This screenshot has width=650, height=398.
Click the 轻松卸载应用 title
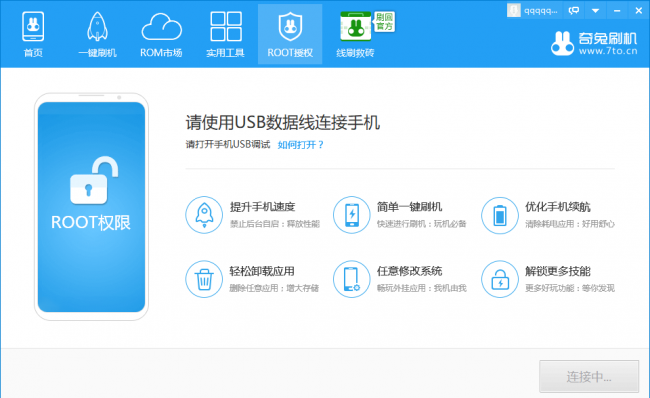pos(262,271)
